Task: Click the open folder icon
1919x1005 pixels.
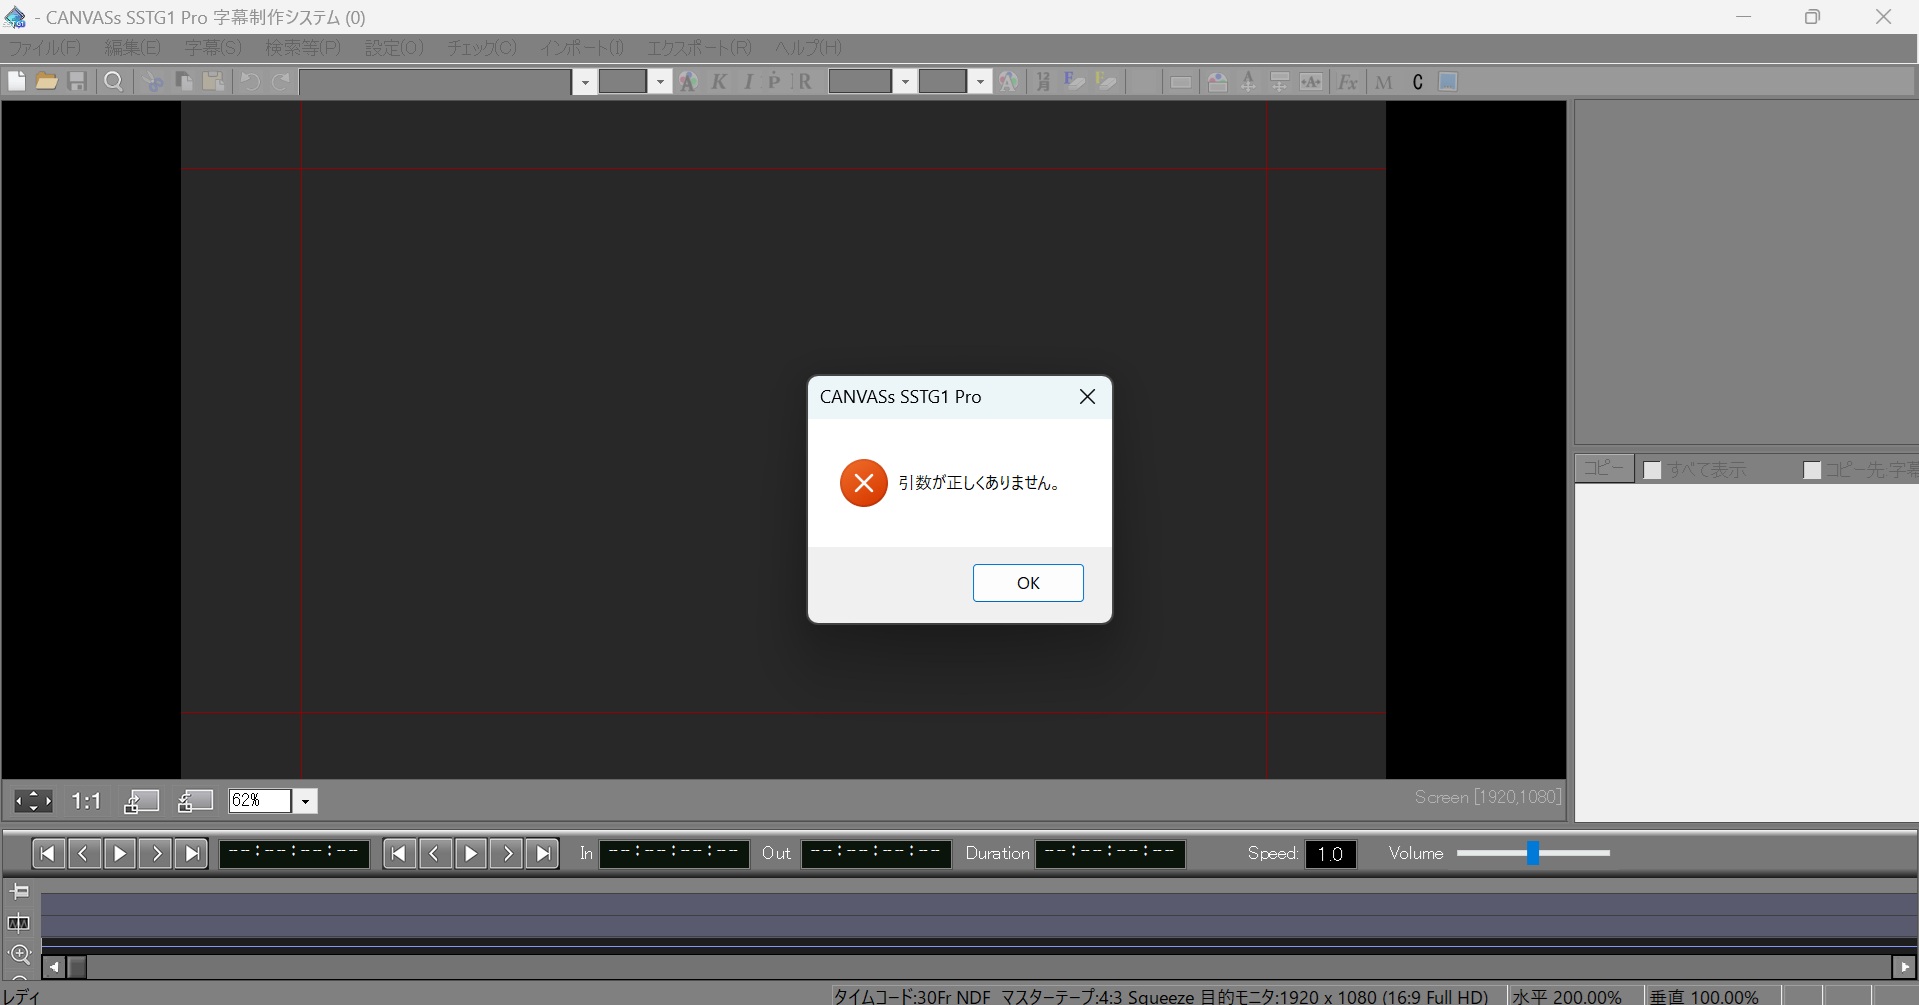Action: coord(47,82)
